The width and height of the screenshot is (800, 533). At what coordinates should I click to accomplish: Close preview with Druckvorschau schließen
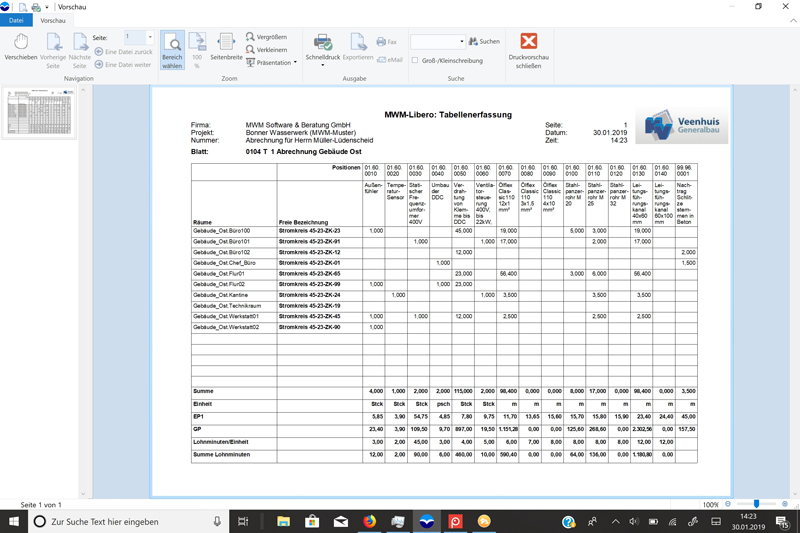pyautogui.click(x=529, y=47)
